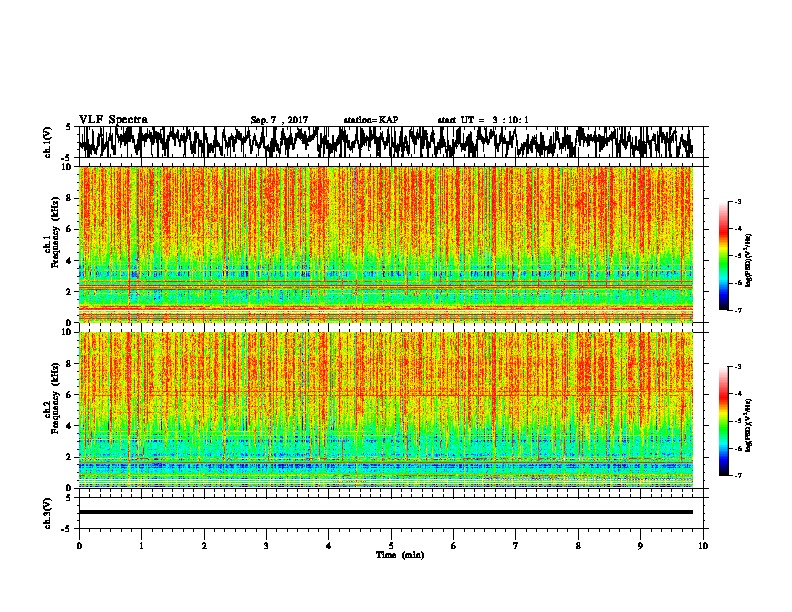Click the ch.1 color scale bar
The height and width of the screenshot is (612, 792).
click(x=724, y=256)
